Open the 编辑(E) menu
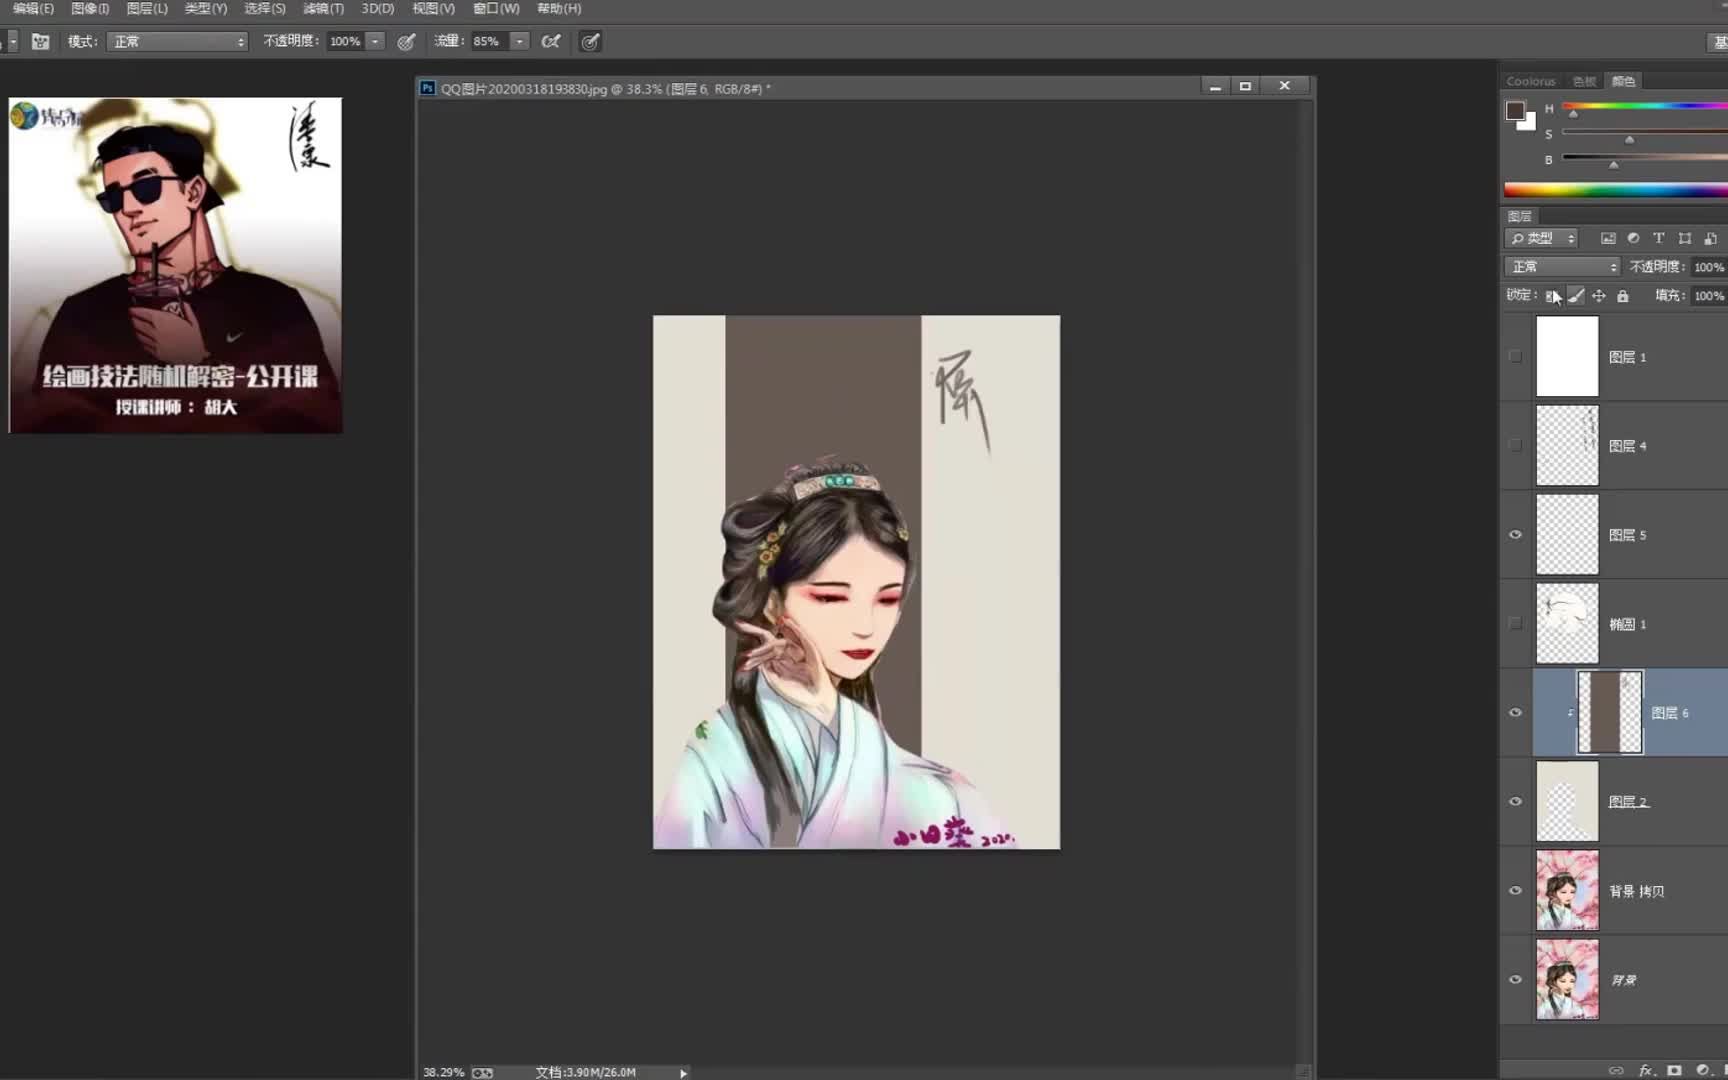The image size is (1728, 1080). click(33, 9)
